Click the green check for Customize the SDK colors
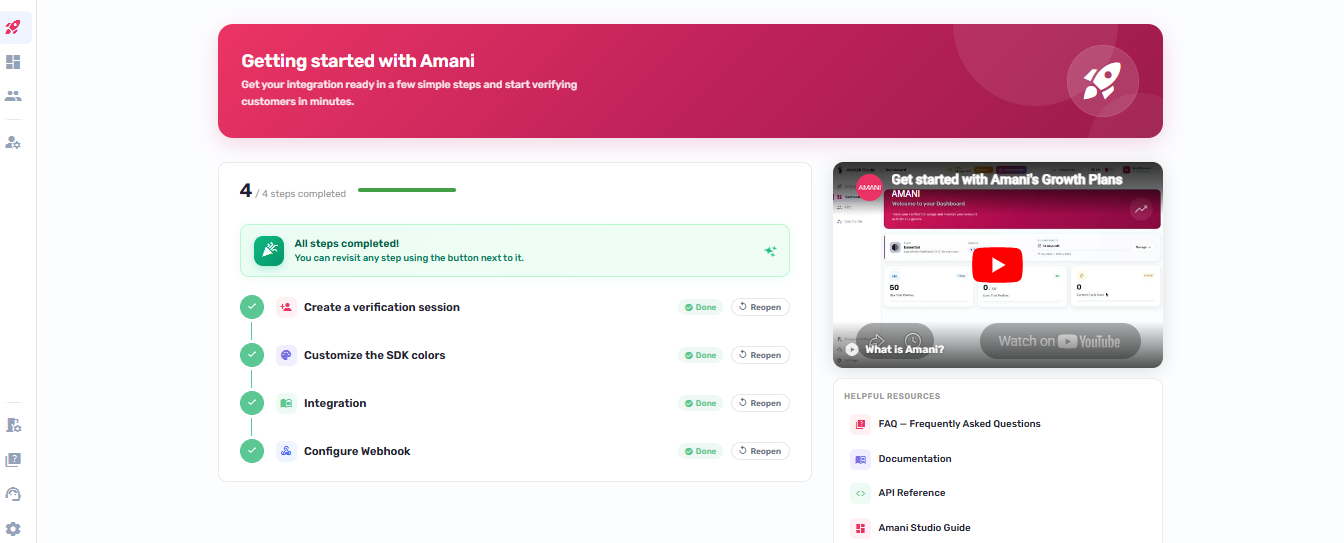Image resolution: width=1344 pixels, height=543 pixels. [252, 355]
